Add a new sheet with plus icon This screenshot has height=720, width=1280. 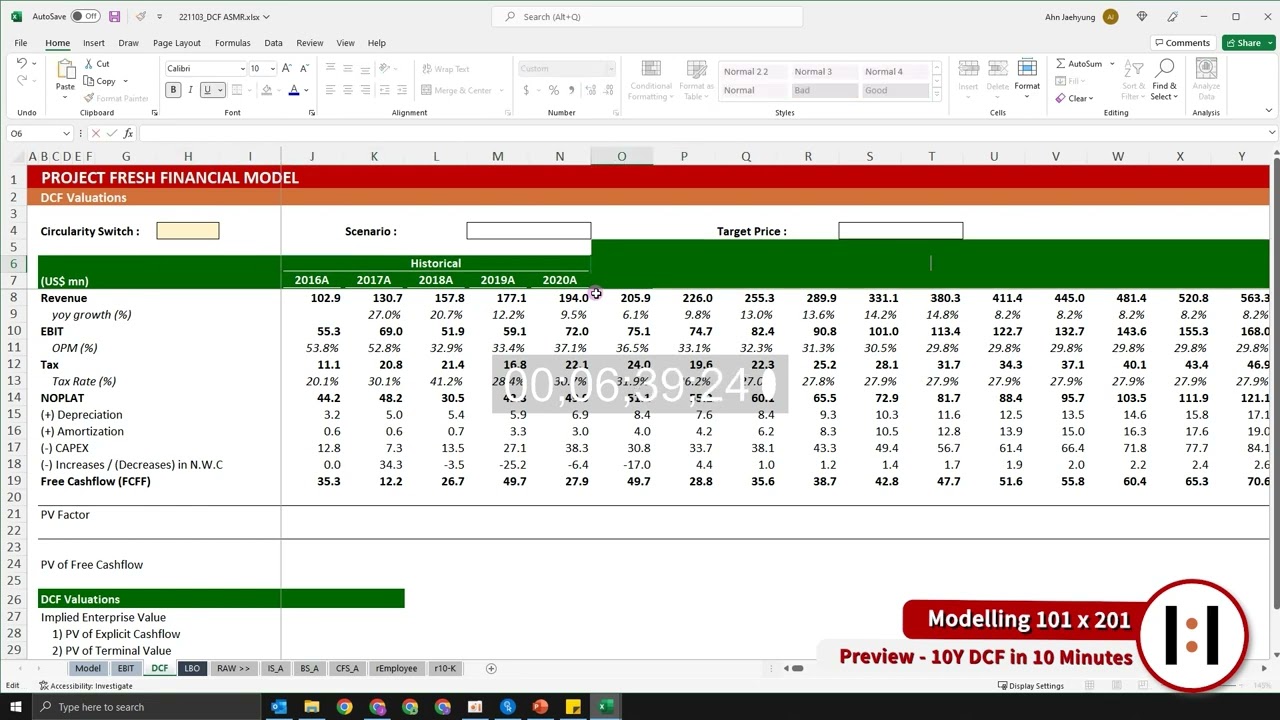[x=491, y=668]
